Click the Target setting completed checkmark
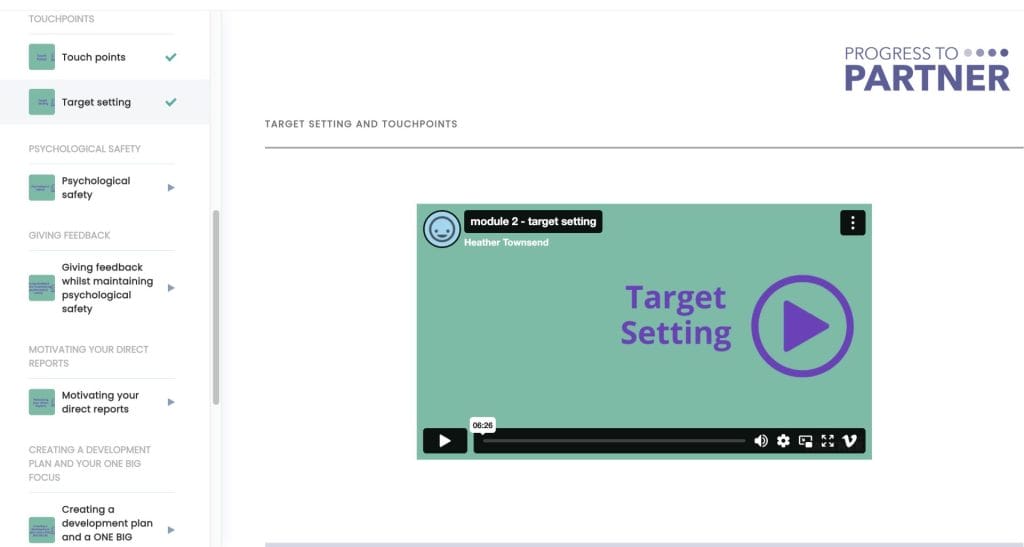This screenshot has height=547, width=1024. tap(171, 102)
